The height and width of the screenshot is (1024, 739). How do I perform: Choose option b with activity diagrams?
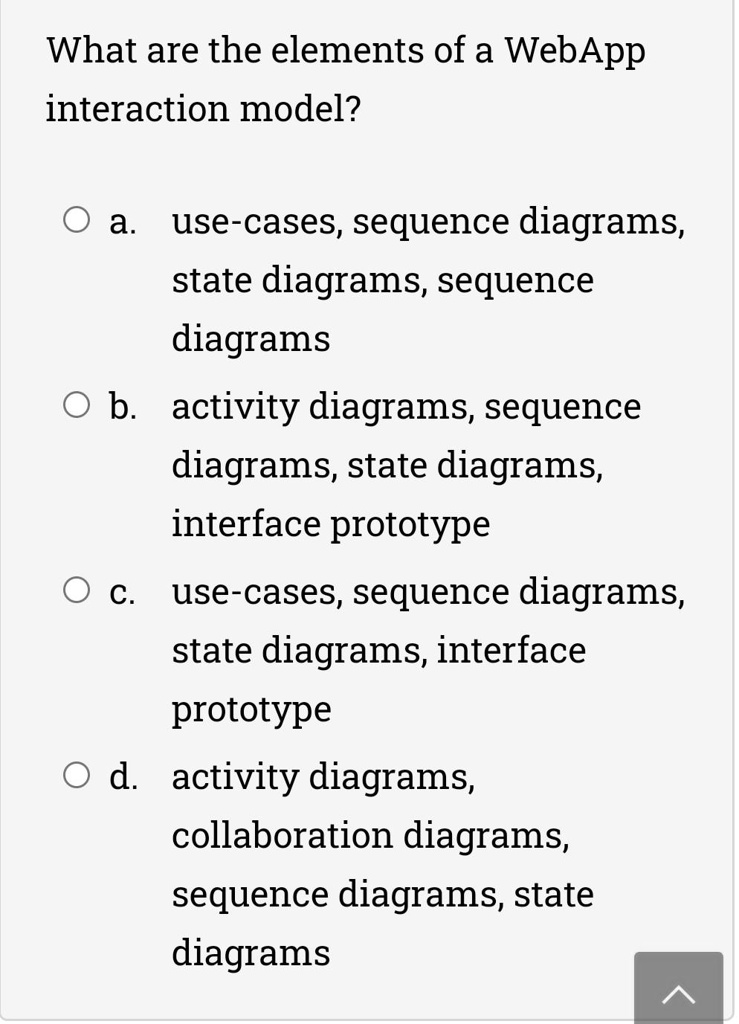pyautogui.click(x=77, y=404)
